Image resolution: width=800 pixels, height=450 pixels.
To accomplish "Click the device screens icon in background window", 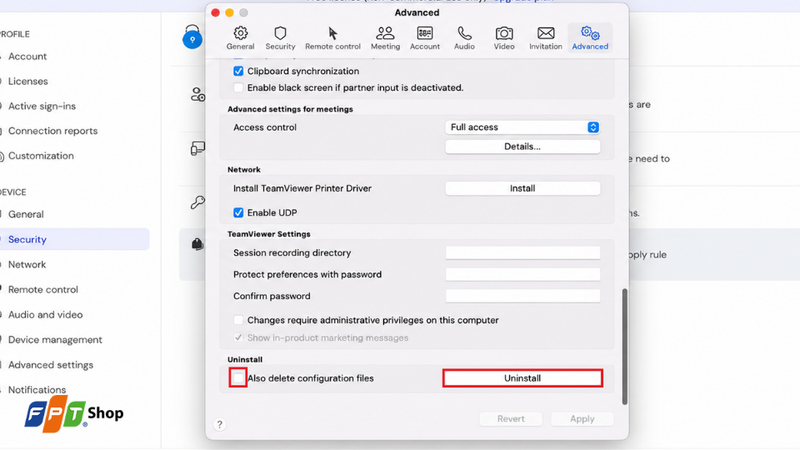I will 198,148.
